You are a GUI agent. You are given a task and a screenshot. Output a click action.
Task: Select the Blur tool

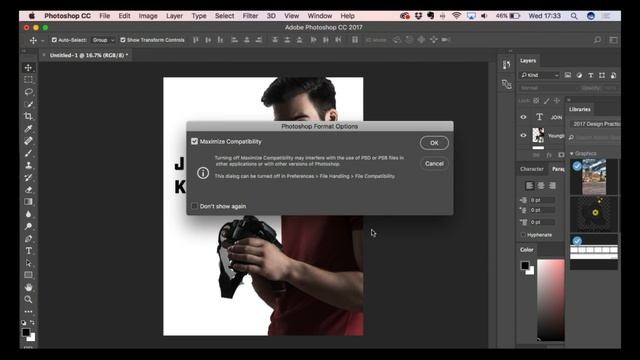pos(28,214)
